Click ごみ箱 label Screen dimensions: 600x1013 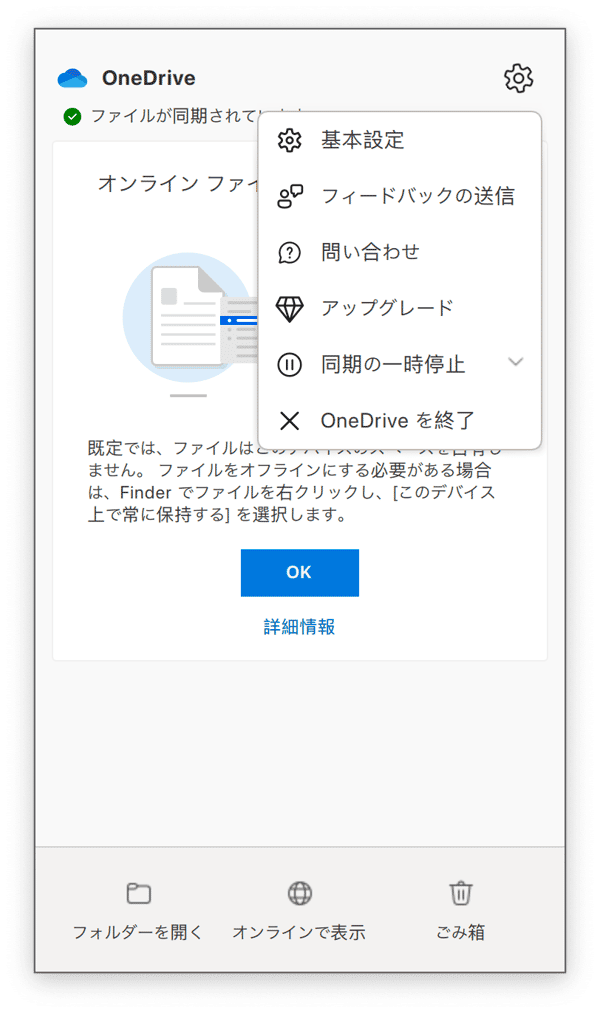pos(460,932)
